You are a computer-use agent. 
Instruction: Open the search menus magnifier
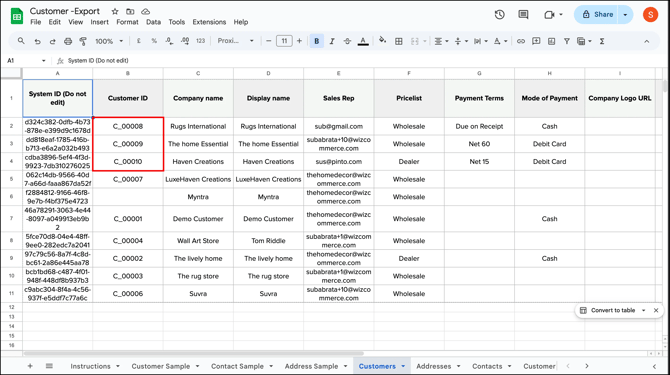pyautogui.click(x=21, y=41)
